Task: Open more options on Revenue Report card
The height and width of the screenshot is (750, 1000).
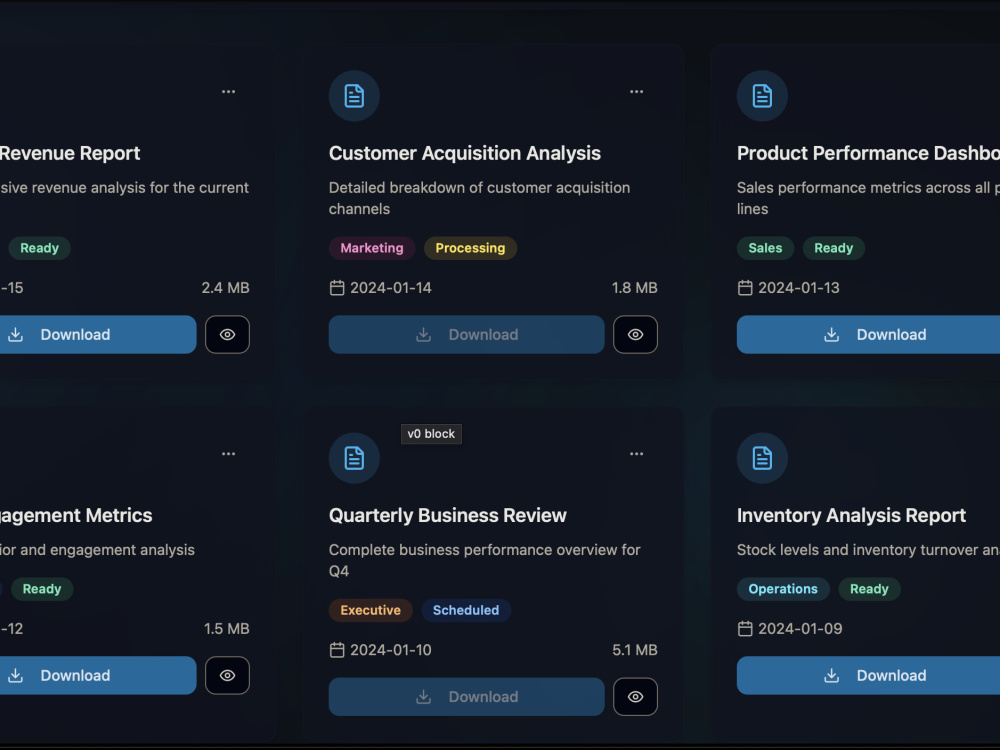Action: (228, 92)
